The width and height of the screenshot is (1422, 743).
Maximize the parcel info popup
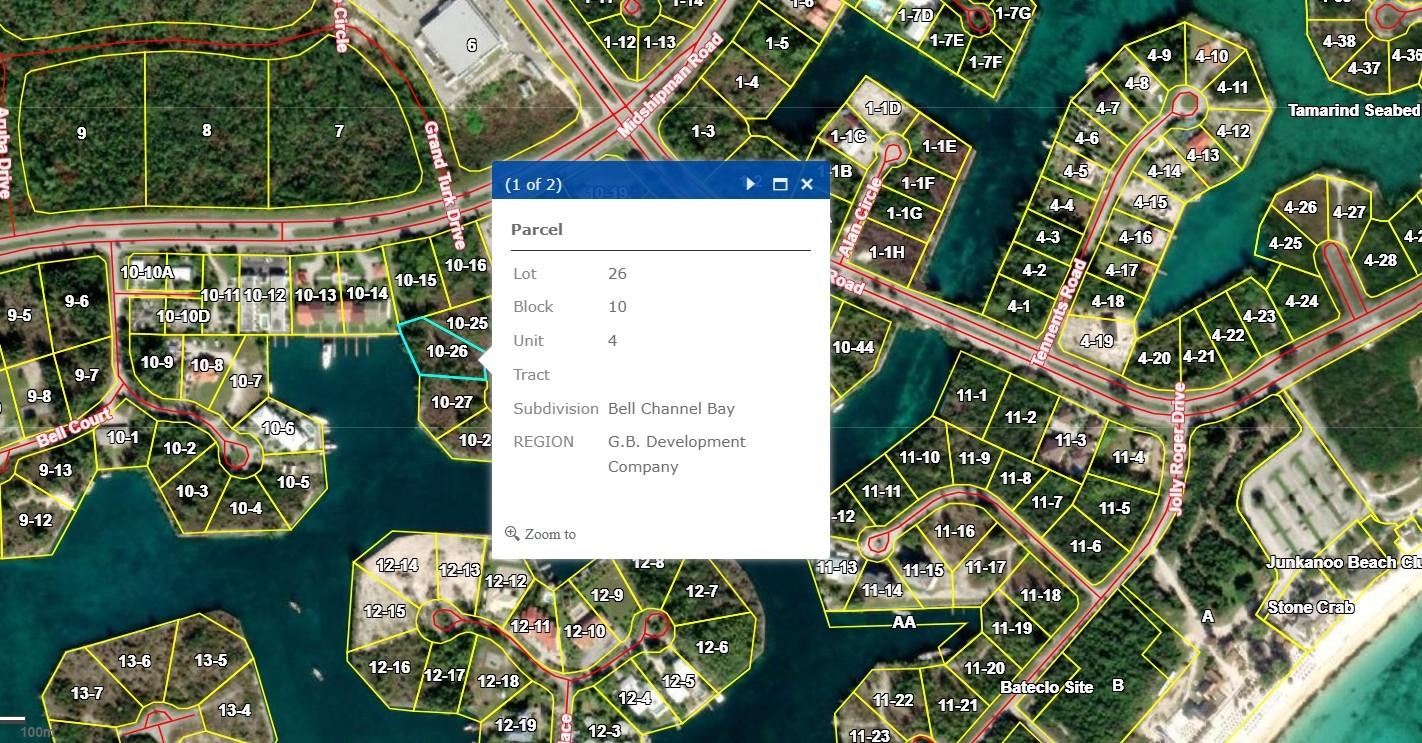pos(780,184)
